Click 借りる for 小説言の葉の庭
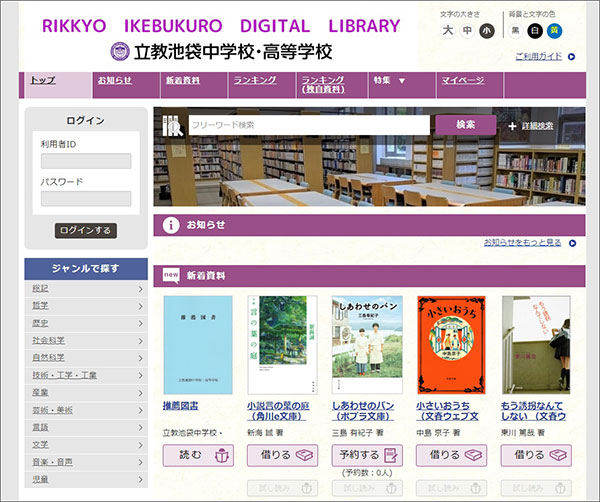 pyautogui.click(x=282, y=455)
